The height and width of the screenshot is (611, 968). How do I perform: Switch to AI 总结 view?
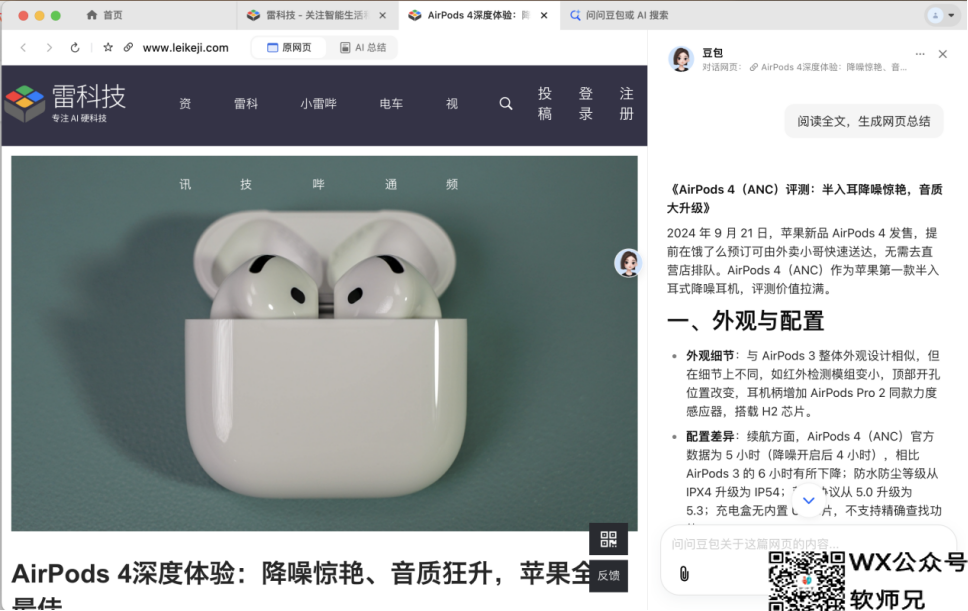[363, 48]
